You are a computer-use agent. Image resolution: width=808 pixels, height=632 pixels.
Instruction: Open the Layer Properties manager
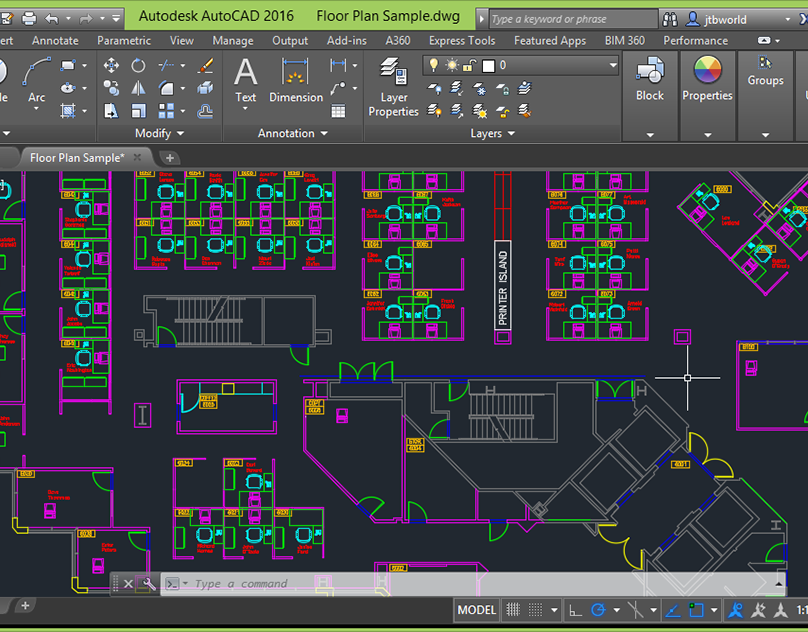393,85
